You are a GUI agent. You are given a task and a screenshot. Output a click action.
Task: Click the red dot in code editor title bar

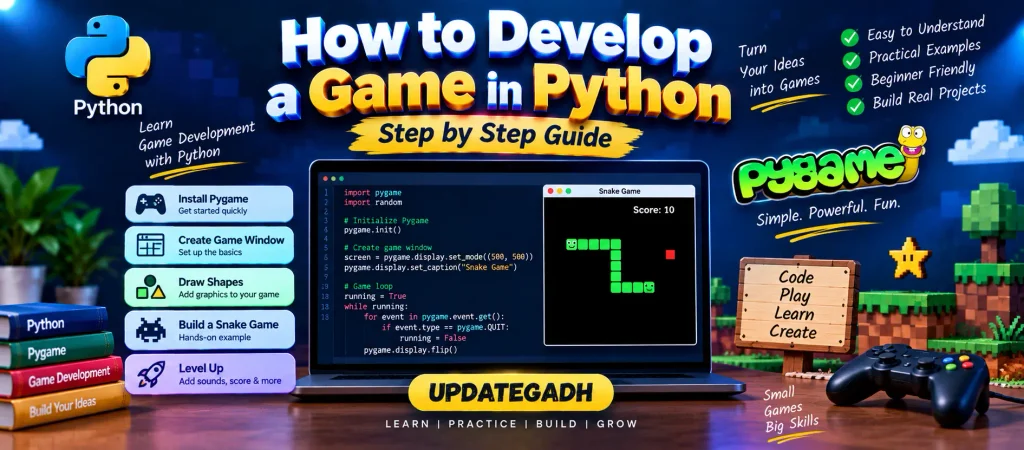pyautogui.click(x=325, y=178)
